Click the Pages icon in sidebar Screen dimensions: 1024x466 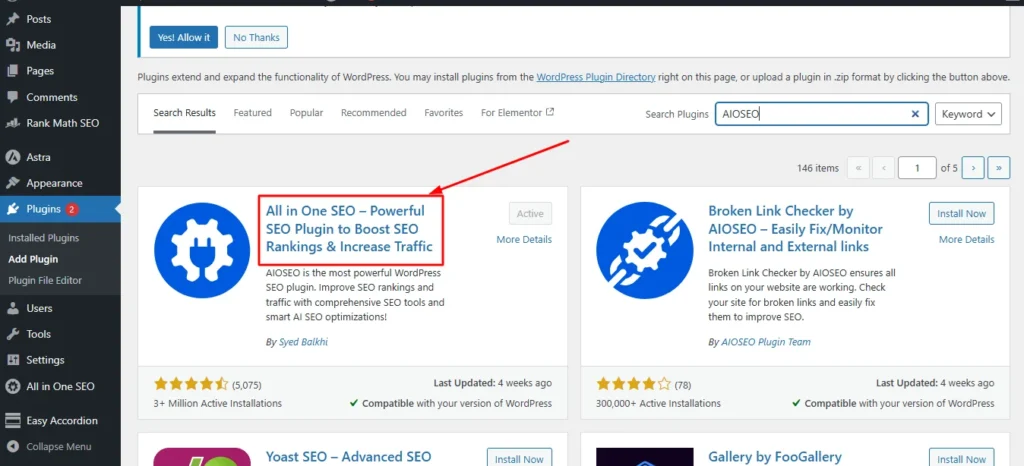click(x=12, y=71)
